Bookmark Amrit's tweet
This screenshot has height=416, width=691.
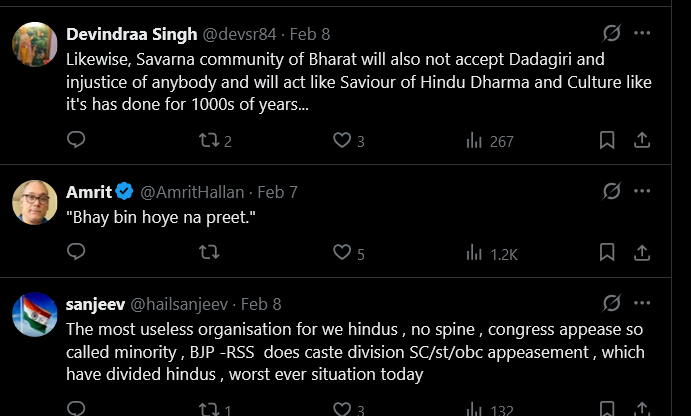607,253
